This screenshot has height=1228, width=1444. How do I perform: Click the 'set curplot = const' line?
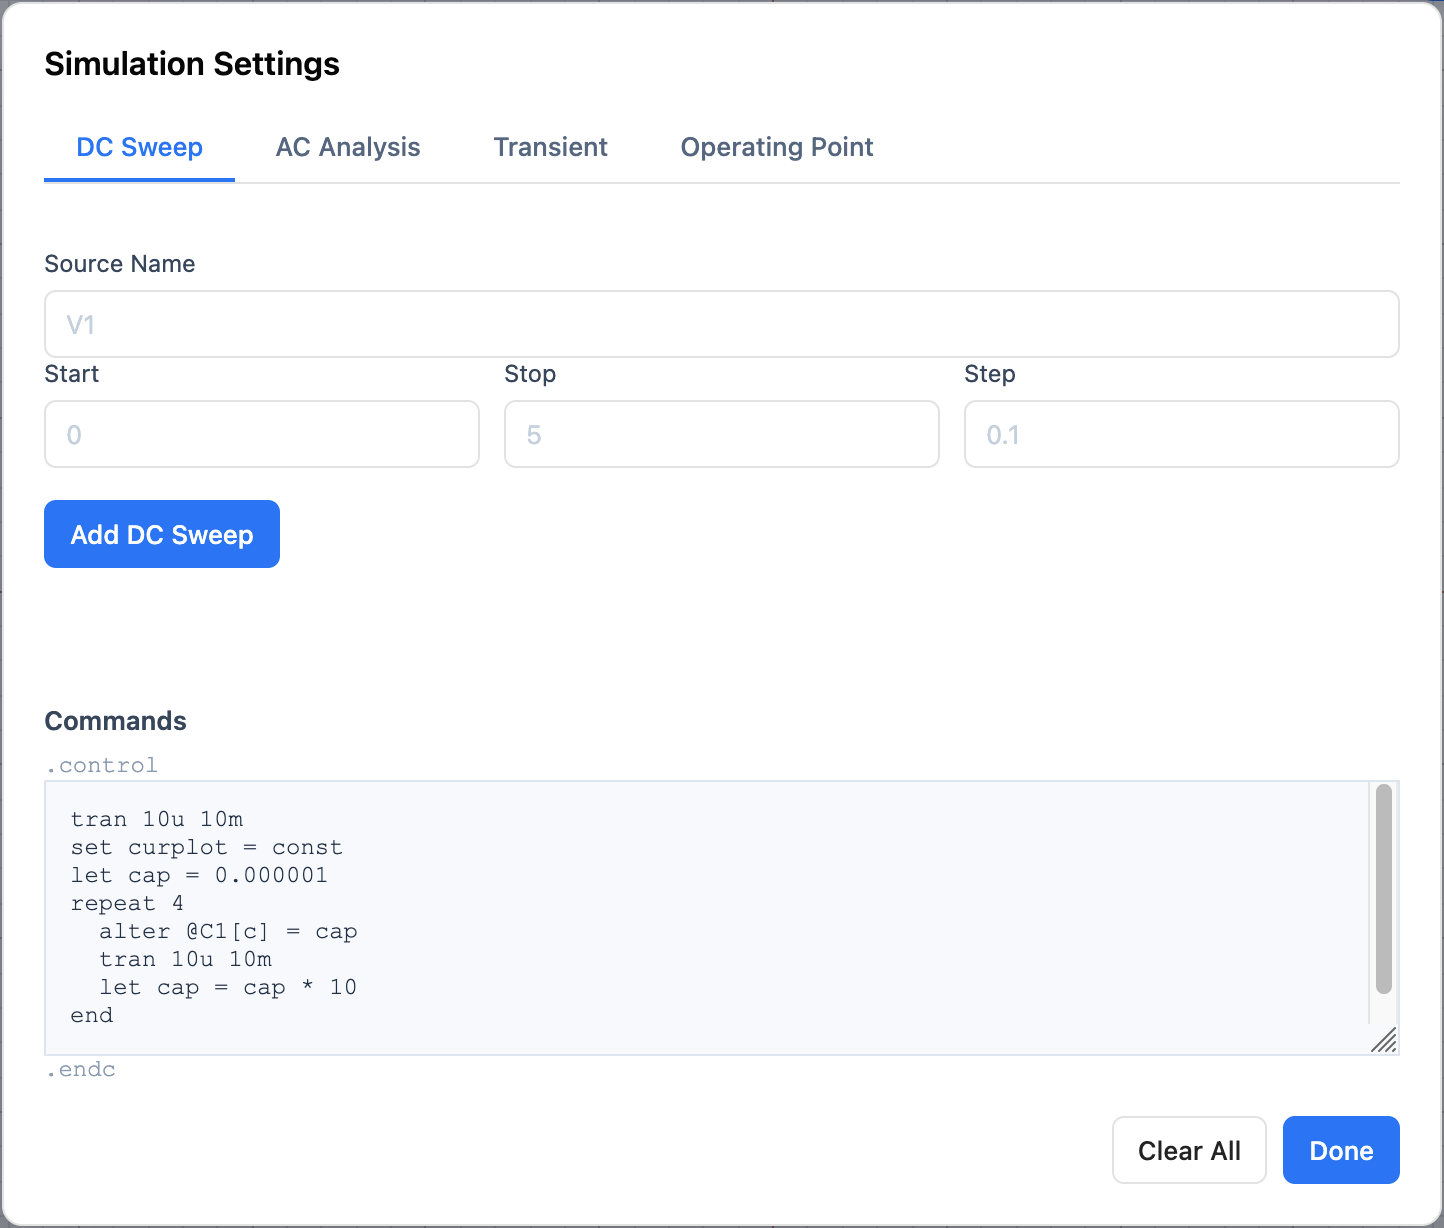[206, 847]
